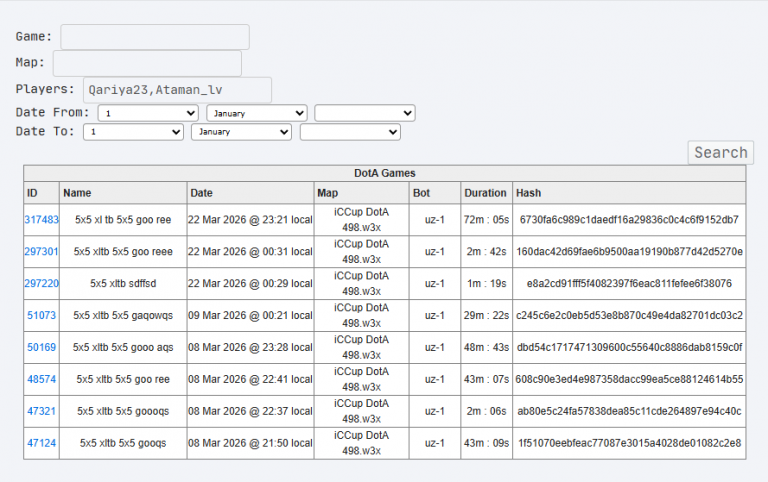Select hash starting with ab80e5c24fa5
The image size is (768, 482).
(629, 411)
